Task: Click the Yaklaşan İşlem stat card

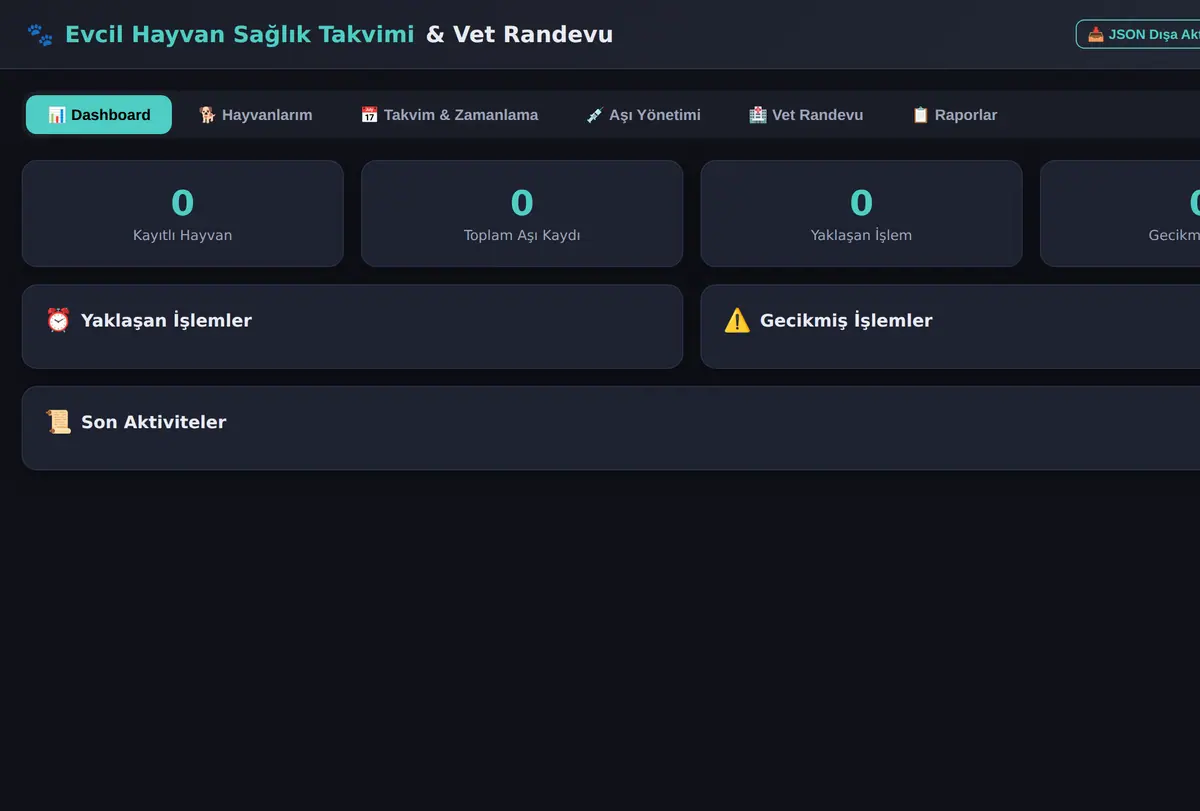Action: click(x=861, y=214)
